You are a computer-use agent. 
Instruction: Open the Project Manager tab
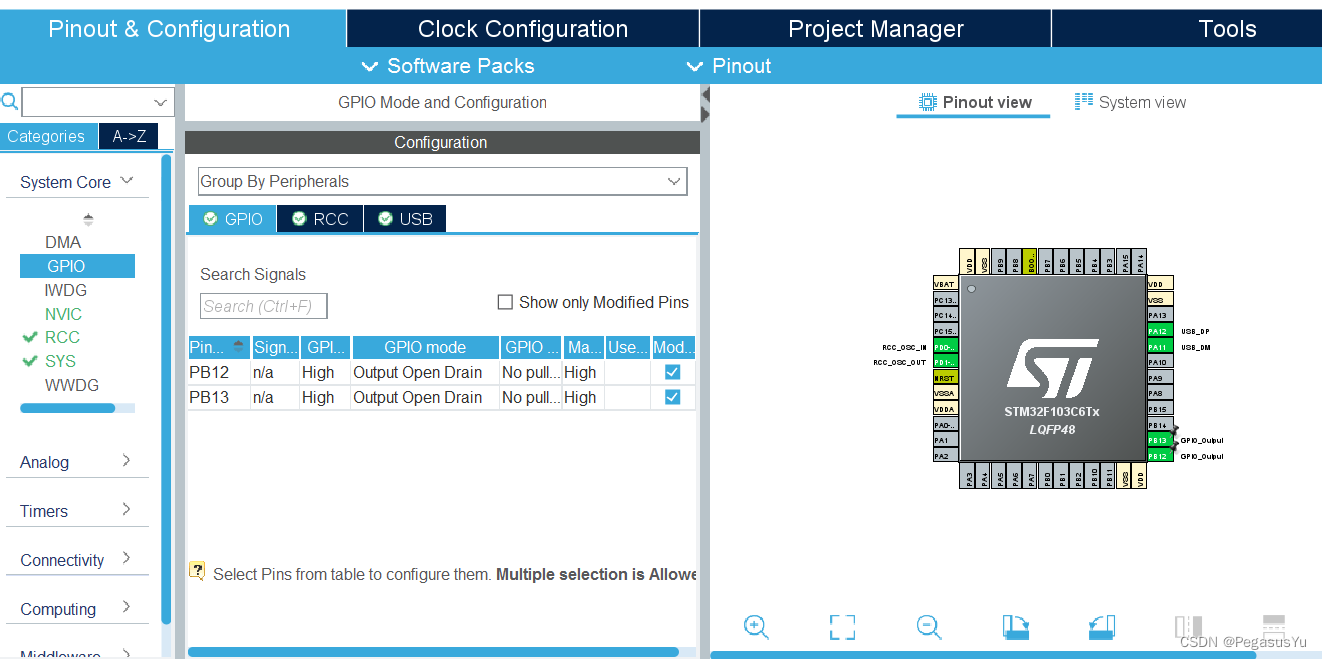pyautogui.click(x=876, y=29)
